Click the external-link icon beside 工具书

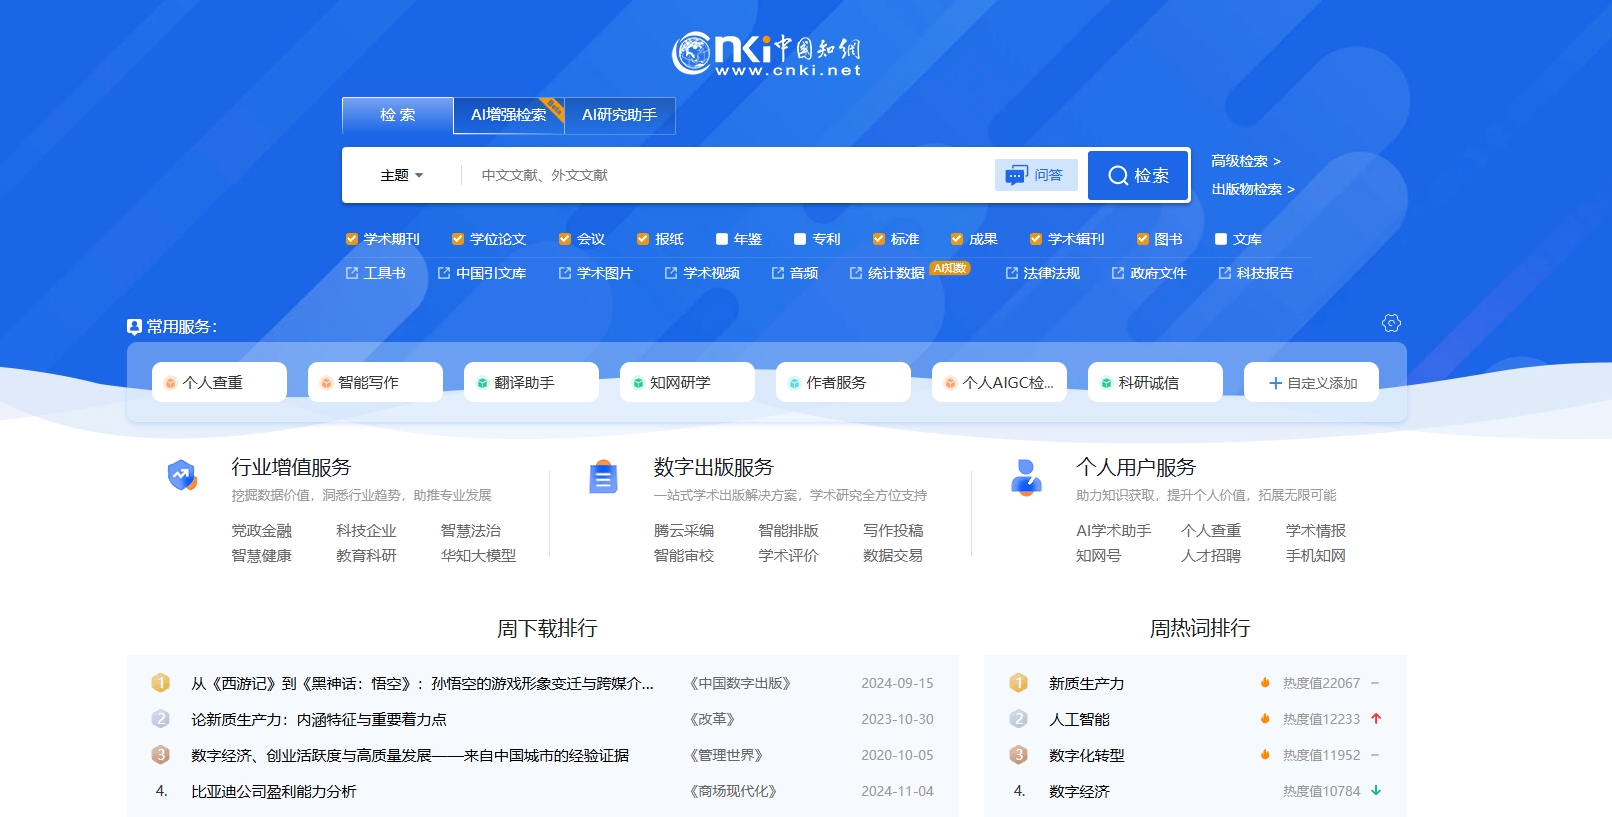[352, 273]
